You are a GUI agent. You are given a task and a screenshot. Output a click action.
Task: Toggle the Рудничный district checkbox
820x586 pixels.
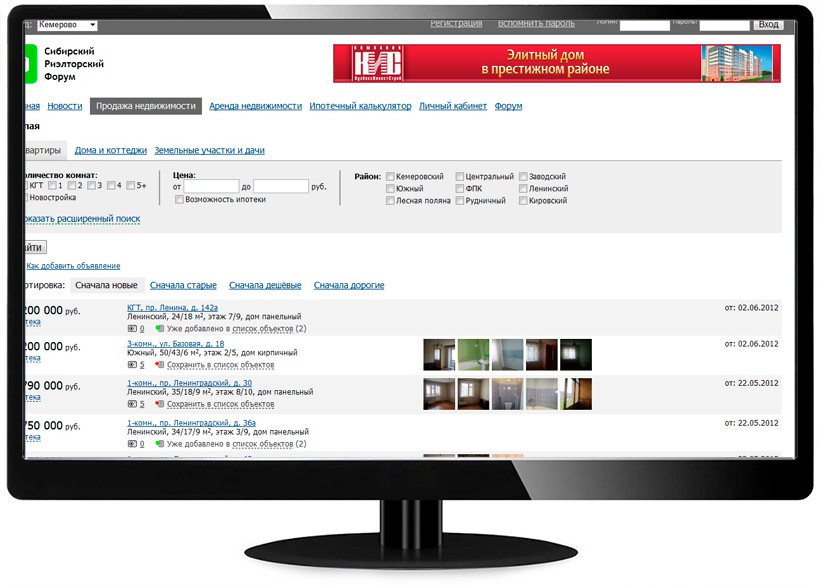click(x=460, y=201)
